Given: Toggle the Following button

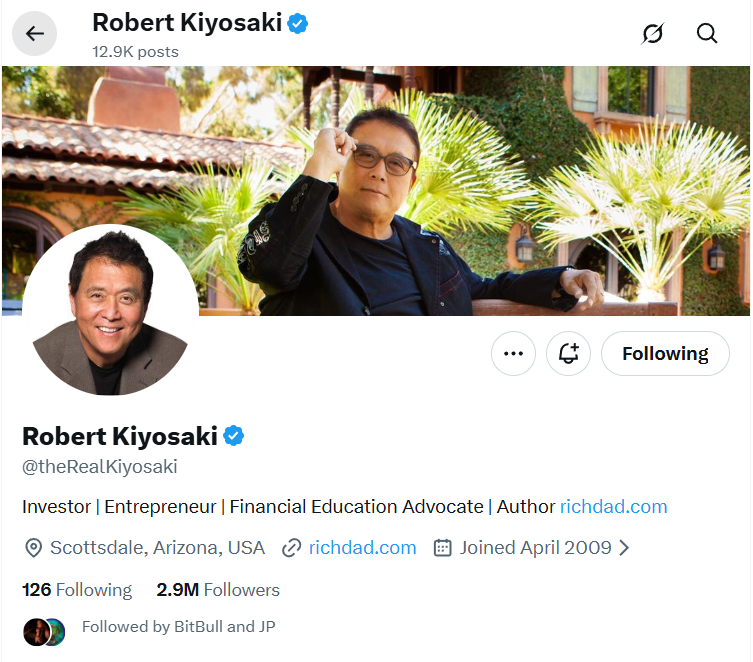Looking at the screenshot, I should pos(665,354).
